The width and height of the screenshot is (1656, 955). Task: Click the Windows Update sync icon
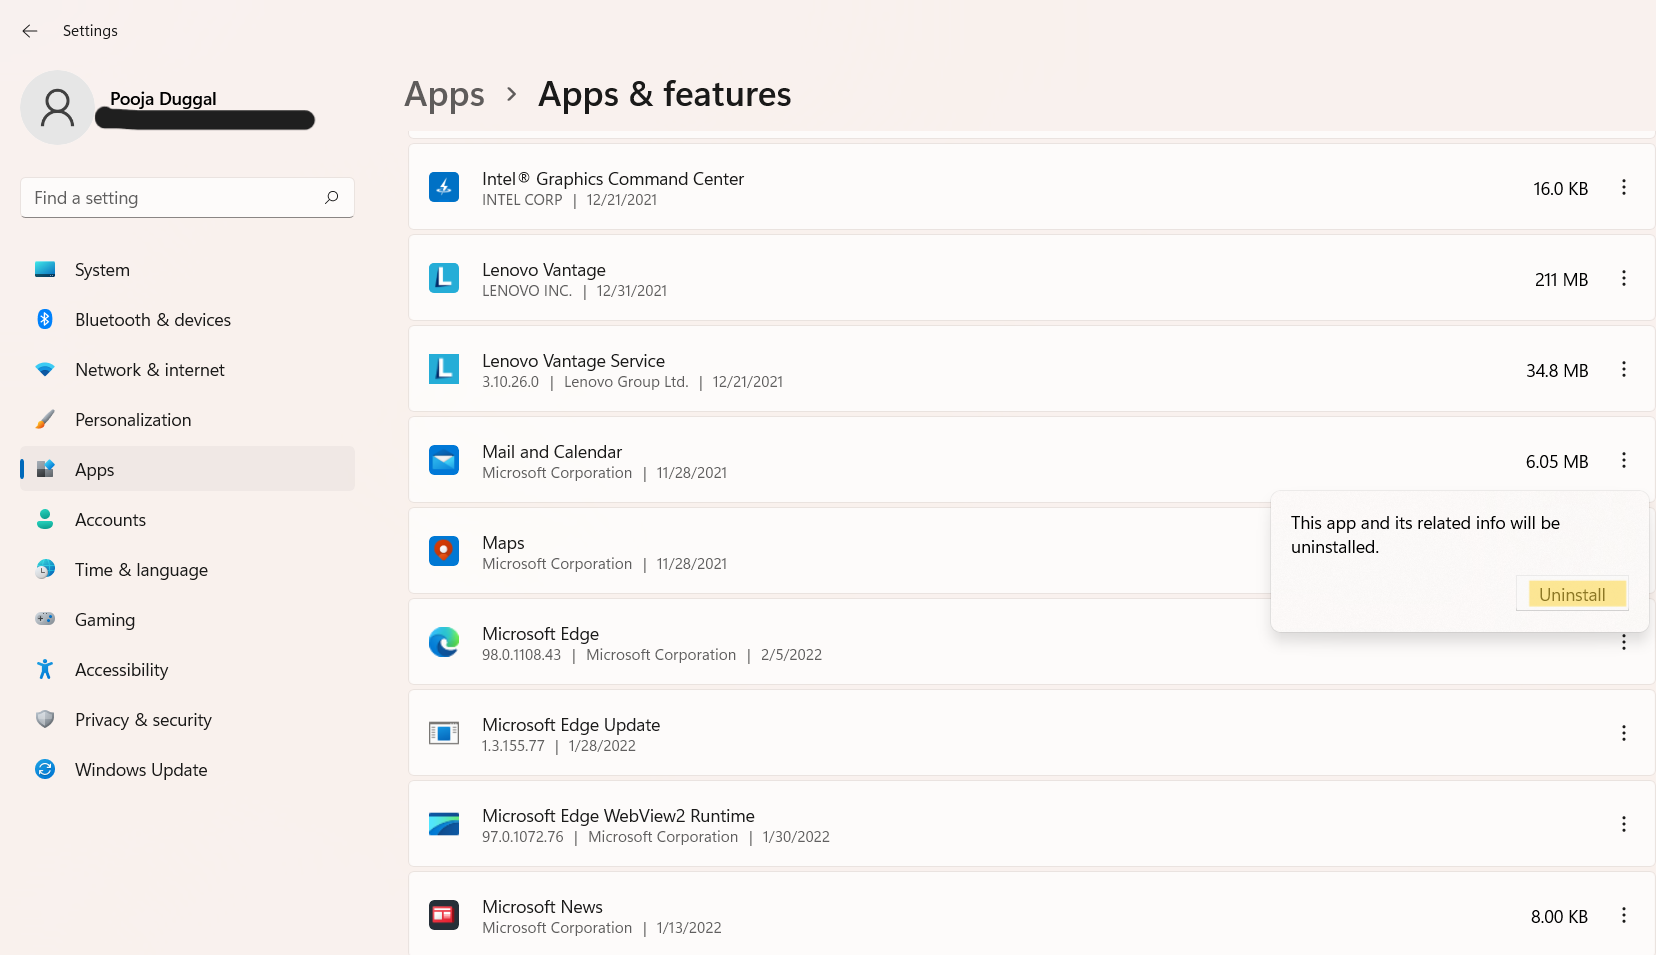(45, 769)
